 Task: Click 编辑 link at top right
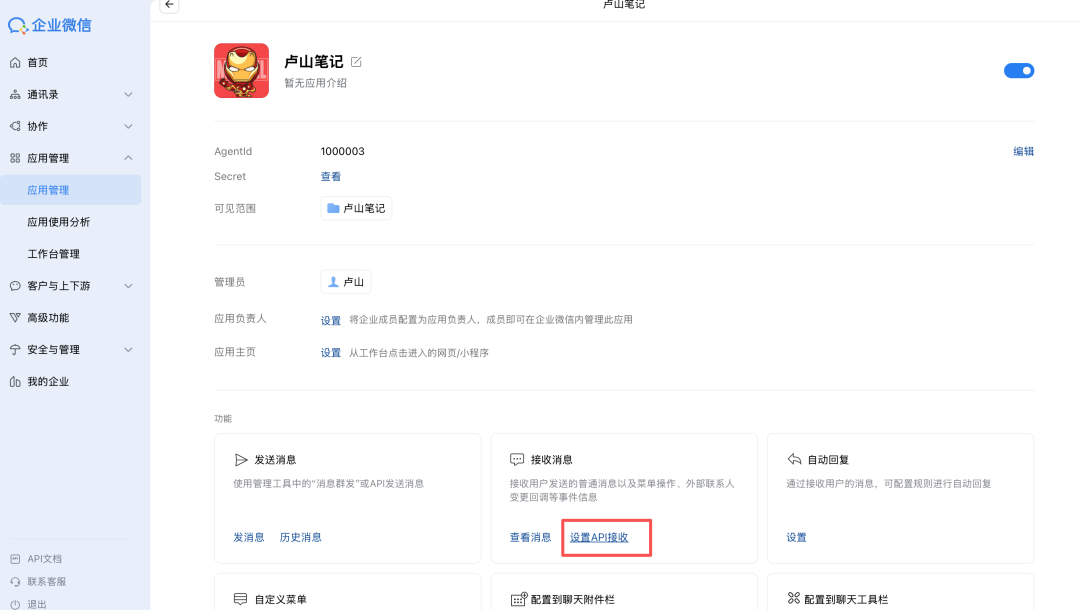click(x=1024, y=151)
